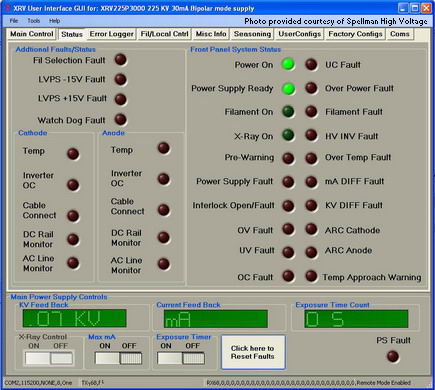Click the Current Feed Back mA display

216,319
